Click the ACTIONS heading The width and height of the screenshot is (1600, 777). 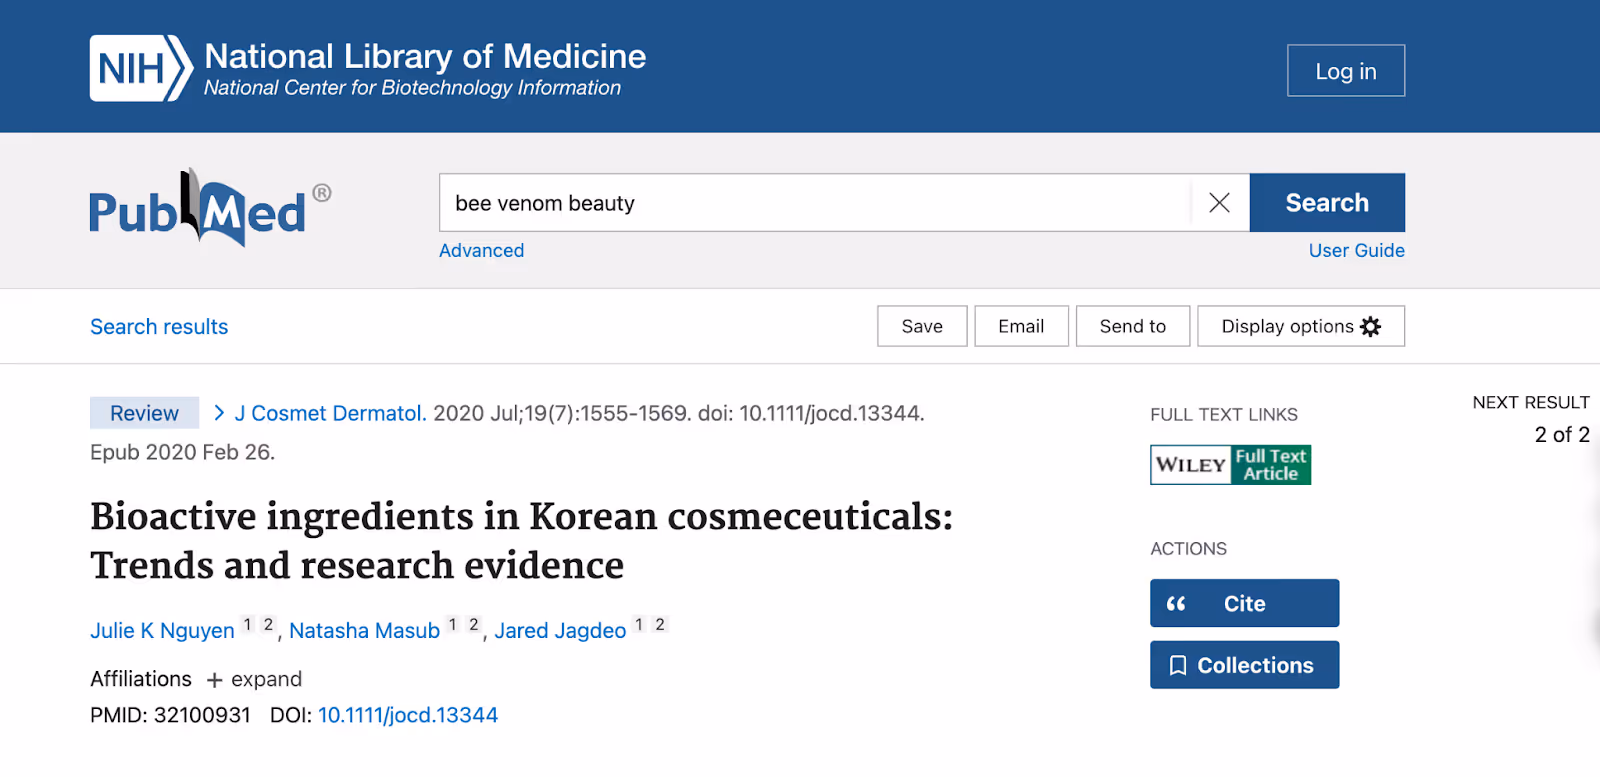pos(1188,549)
